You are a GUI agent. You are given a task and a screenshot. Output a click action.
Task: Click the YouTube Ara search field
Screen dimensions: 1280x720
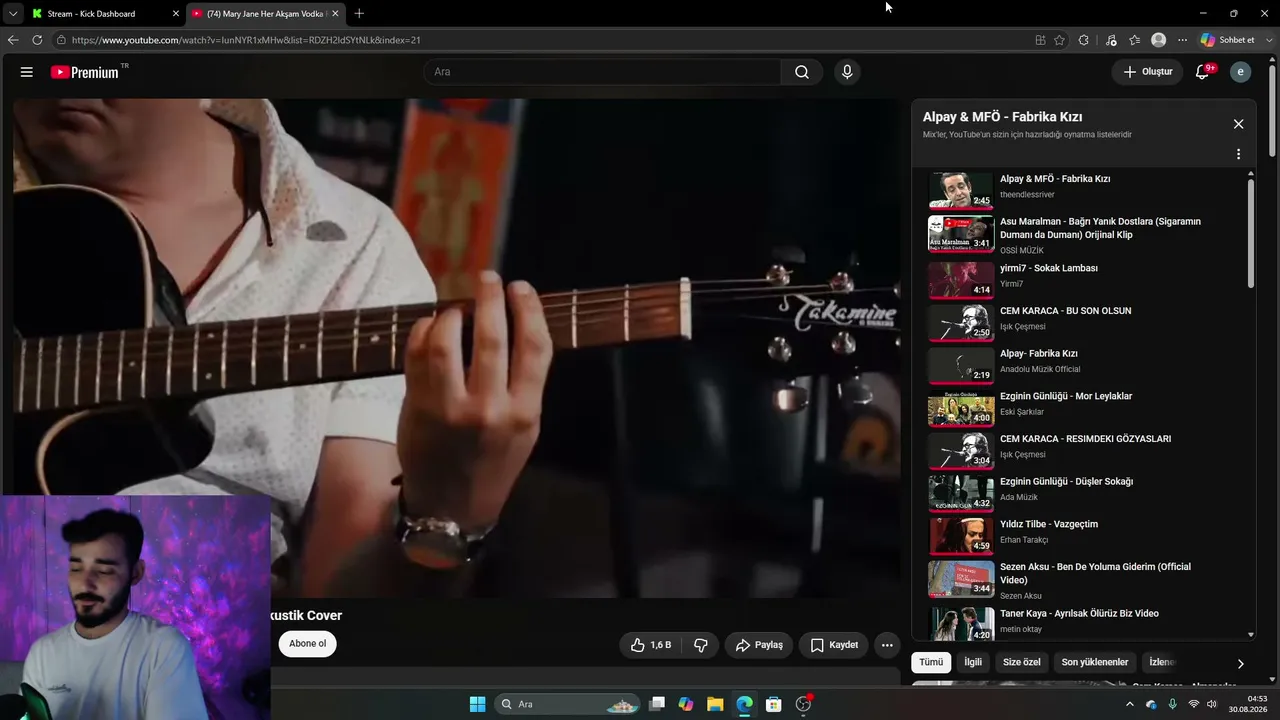tap(603, 72)
